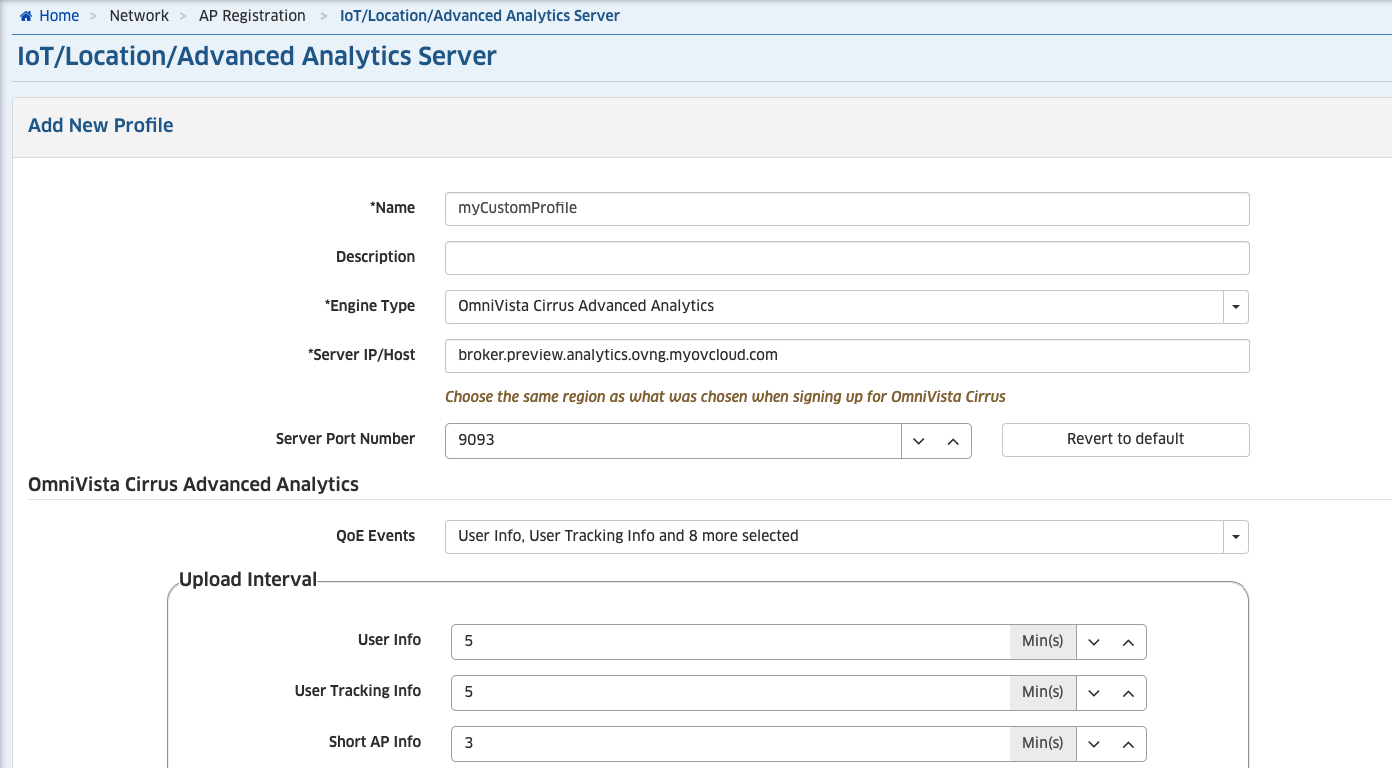Image resolution: width=1392 pixels, height=768 pixels.
Task: Click Revert to default button
Action: coord(1126,440)
